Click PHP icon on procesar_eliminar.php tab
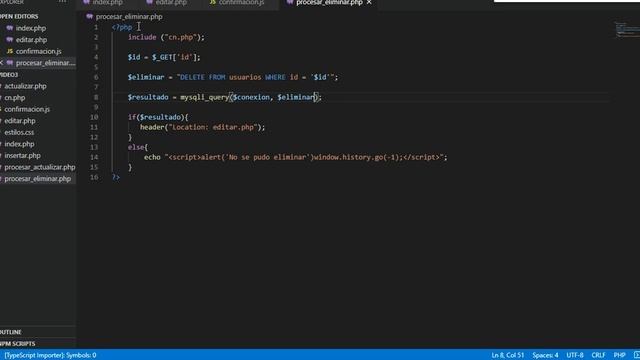640x360 pixels. click(290, 2)
